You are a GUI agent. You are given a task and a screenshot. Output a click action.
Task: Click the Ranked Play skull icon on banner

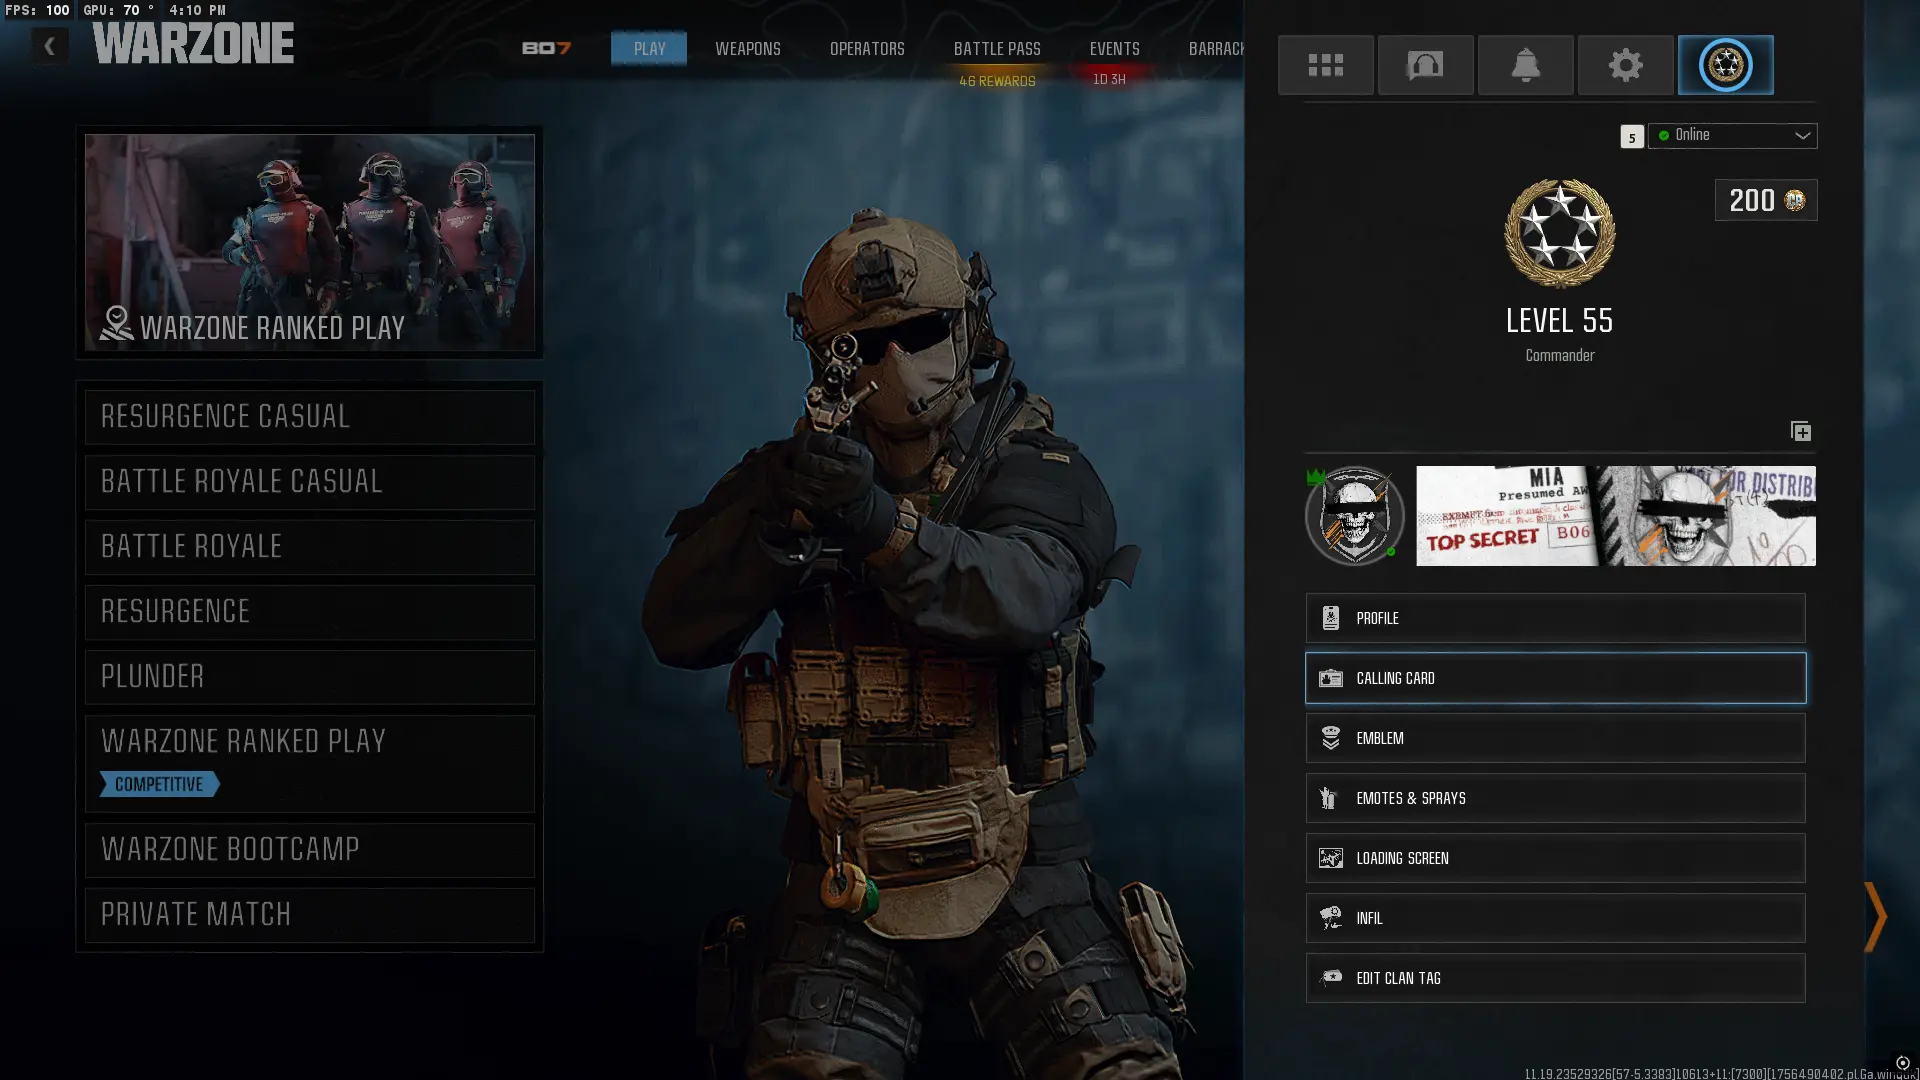(117, 324)
